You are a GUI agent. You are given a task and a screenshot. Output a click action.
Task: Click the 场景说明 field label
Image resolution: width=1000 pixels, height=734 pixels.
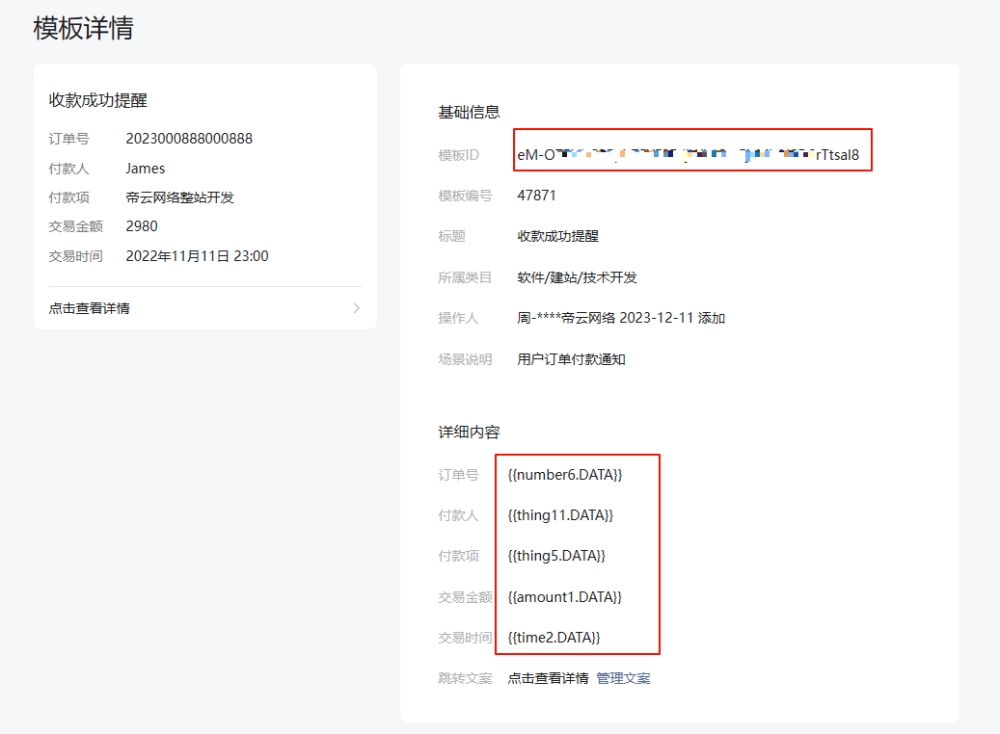tap(465, 359)
